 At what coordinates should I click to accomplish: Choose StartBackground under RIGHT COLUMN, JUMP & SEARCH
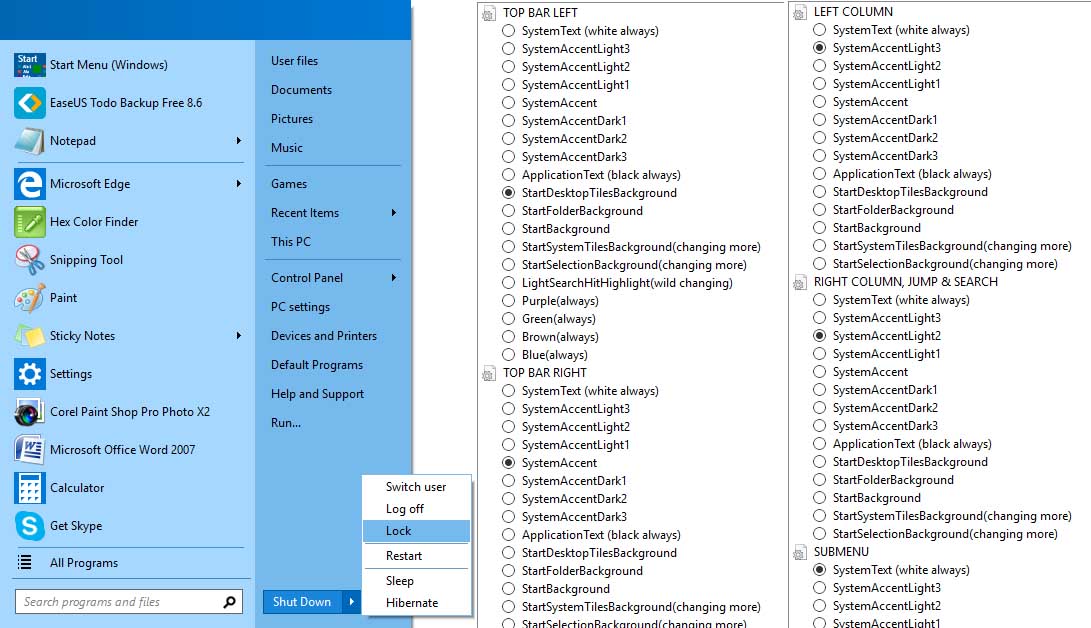[820, 498]
